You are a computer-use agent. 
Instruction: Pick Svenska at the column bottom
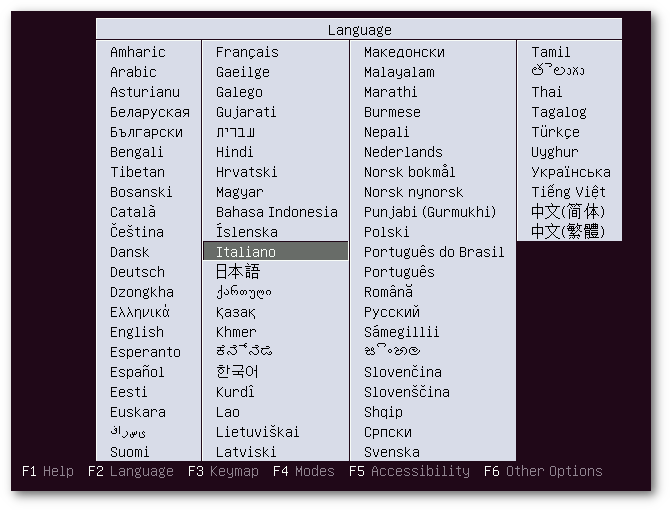[392, 452]
